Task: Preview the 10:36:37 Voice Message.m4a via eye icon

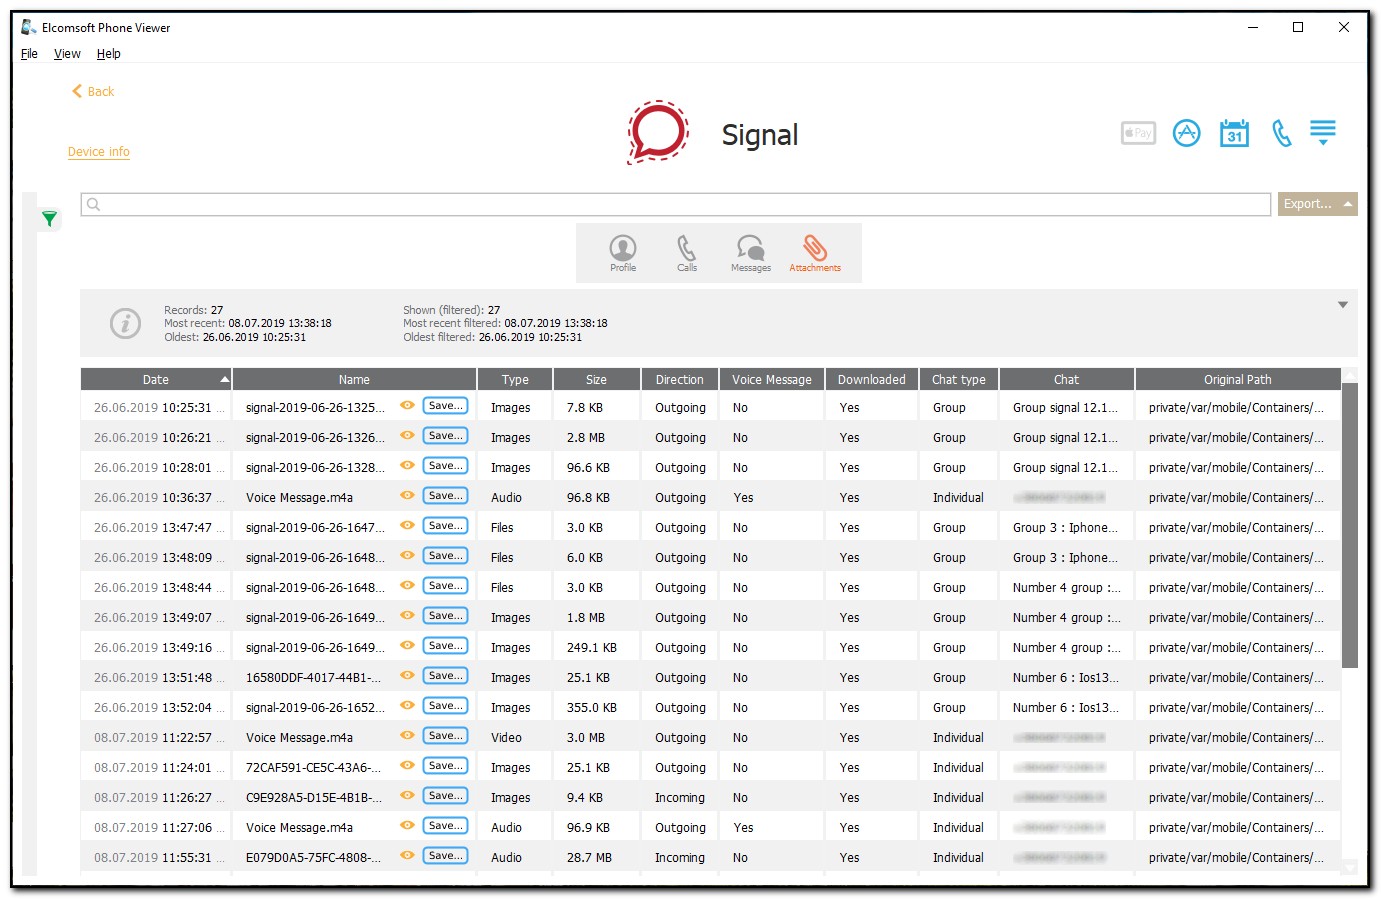Action: pyautogui.click(x=407, y=496)
